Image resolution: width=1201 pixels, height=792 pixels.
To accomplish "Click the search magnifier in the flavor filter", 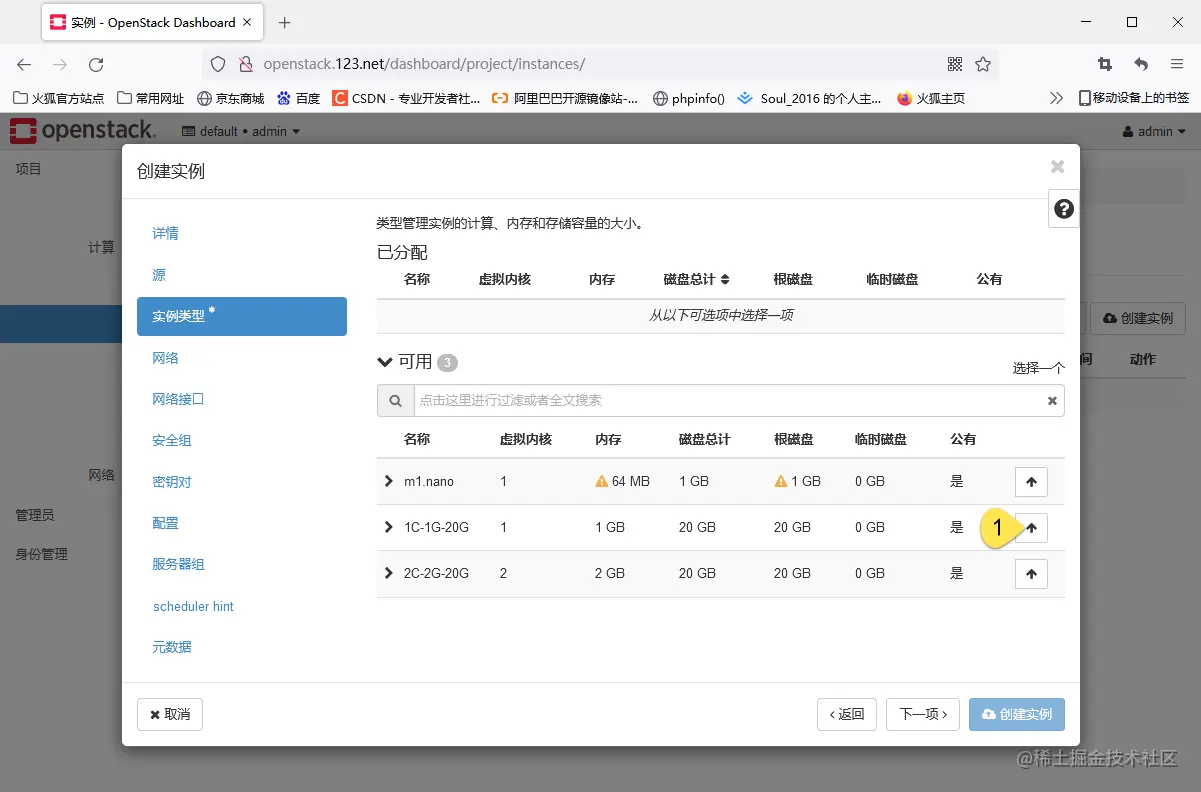I will [395, 400].
